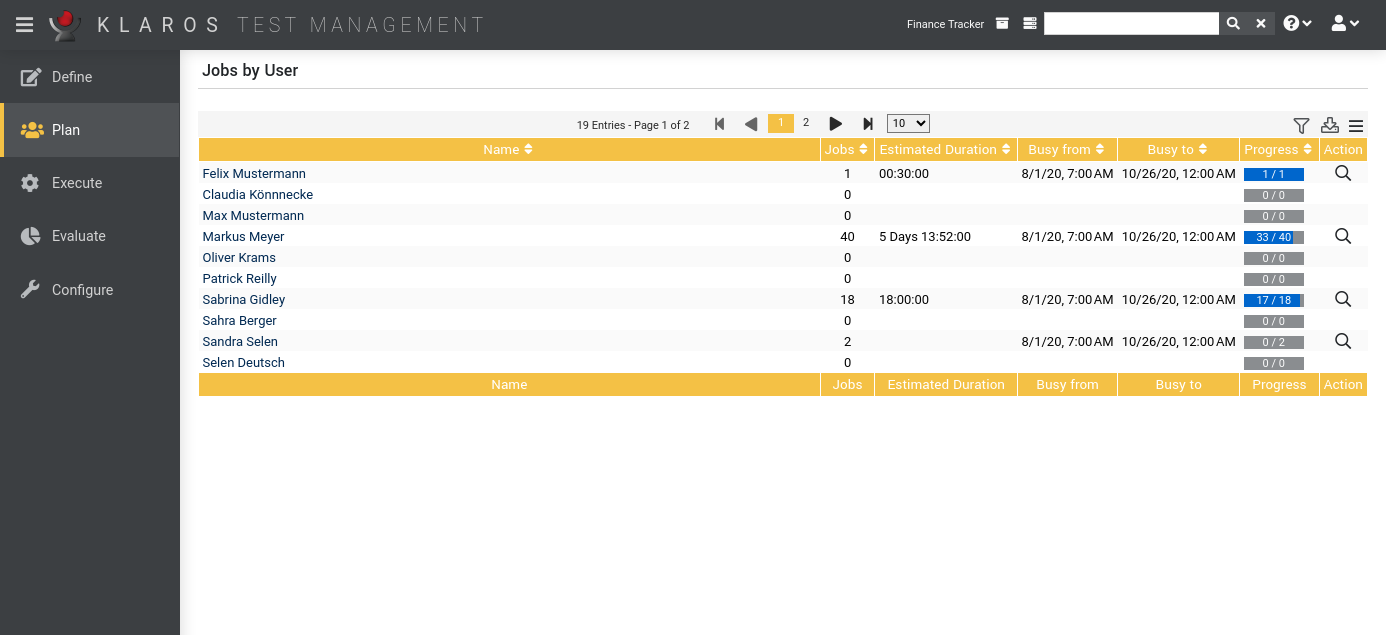Click Sabrina Gidley's 17 / 18 progress bar

click(1273, 300)
